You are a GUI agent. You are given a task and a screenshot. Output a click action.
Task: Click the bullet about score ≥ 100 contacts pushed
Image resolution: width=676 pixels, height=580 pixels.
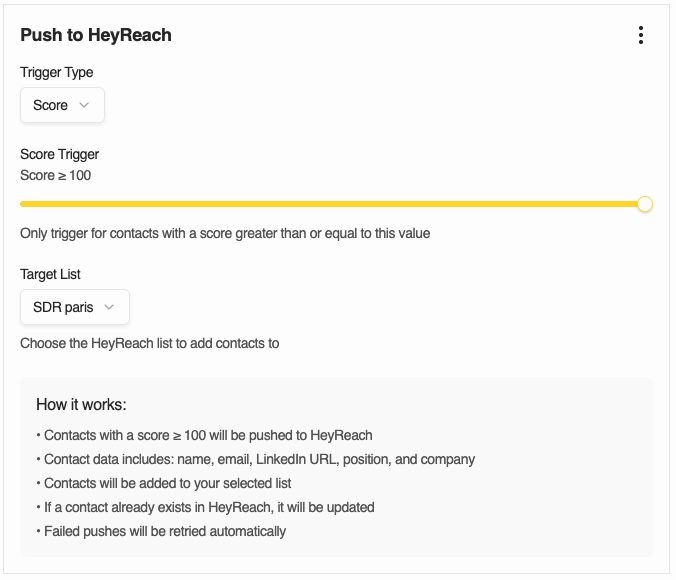(204, 435)
